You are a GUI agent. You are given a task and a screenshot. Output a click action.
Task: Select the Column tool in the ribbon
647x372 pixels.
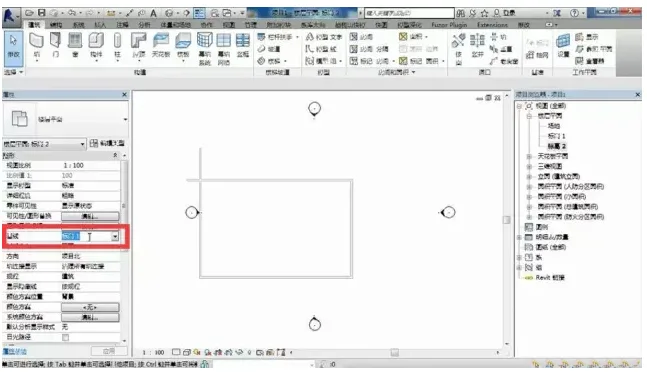coord(117,46)
